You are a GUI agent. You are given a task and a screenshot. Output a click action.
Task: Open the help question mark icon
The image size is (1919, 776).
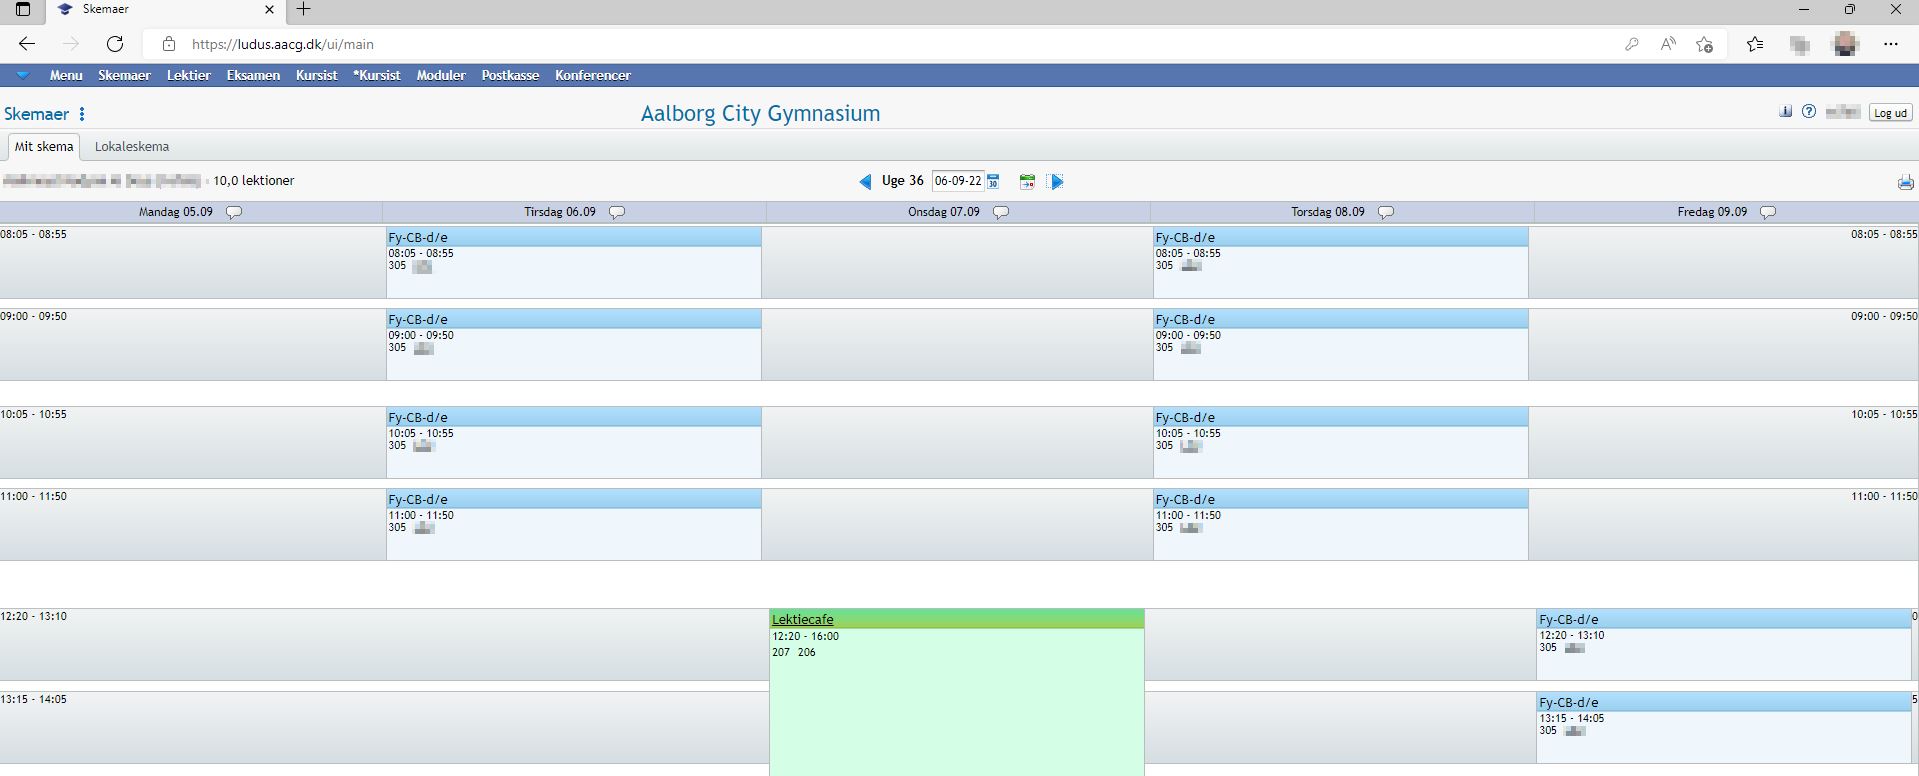1809,112
